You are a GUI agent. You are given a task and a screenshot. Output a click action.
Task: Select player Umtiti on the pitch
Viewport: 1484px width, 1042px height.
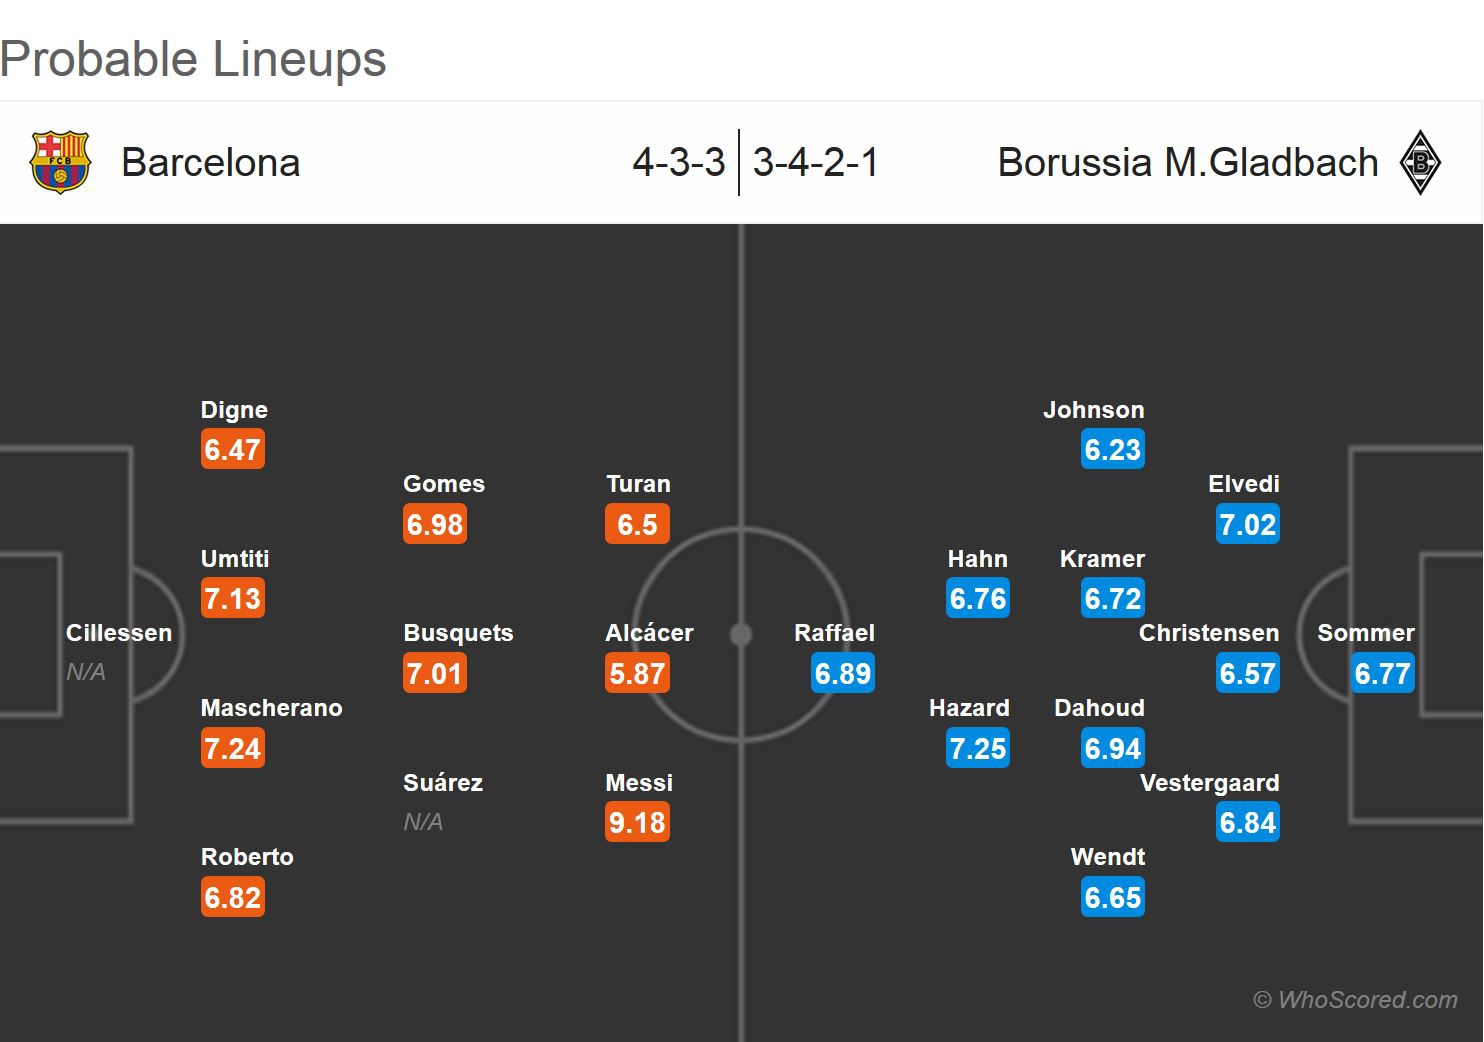tap(235, 559)
